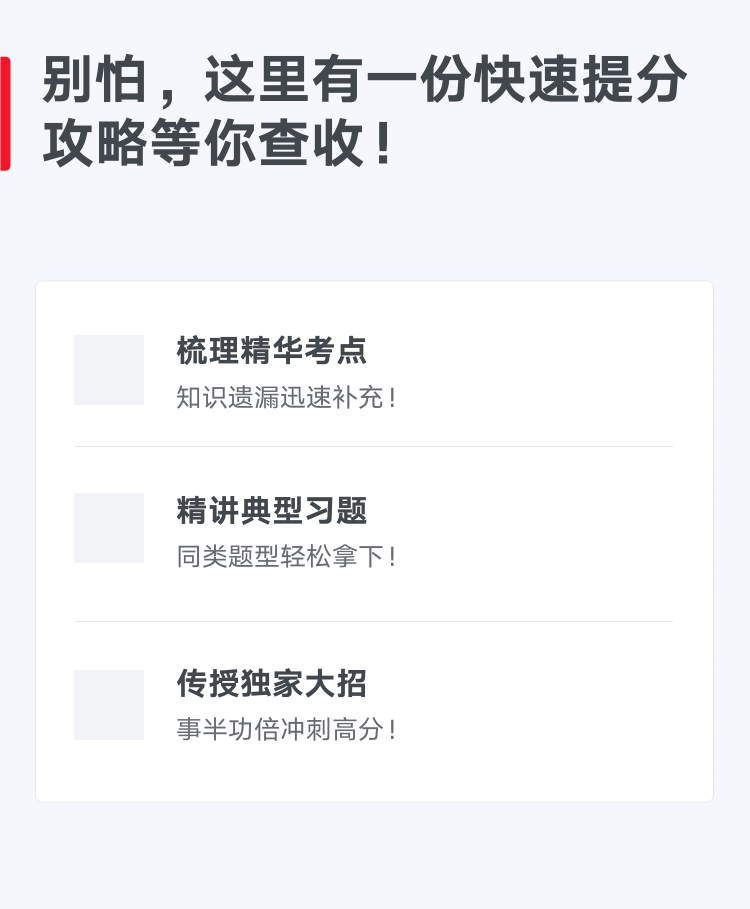
Task: Click the blank area between heading and card
Action: [374, 226]
